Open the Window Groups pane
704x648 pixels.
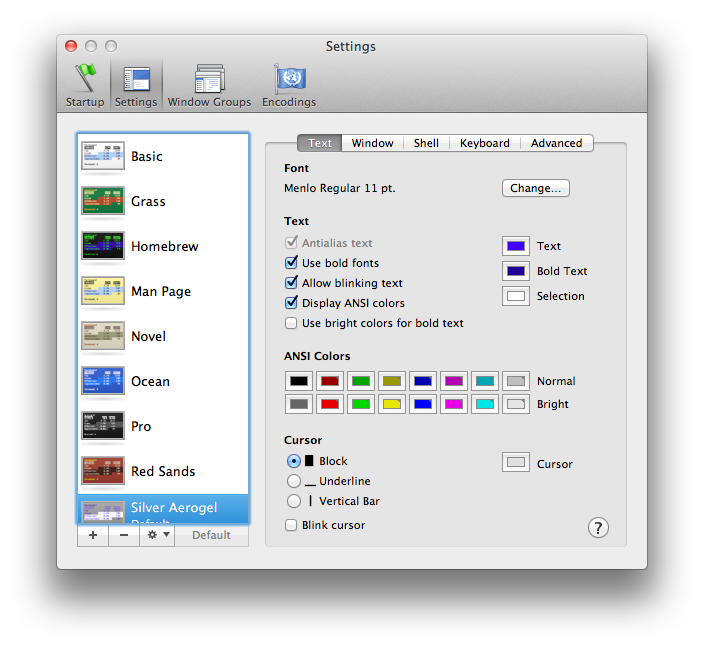(209, 85)
